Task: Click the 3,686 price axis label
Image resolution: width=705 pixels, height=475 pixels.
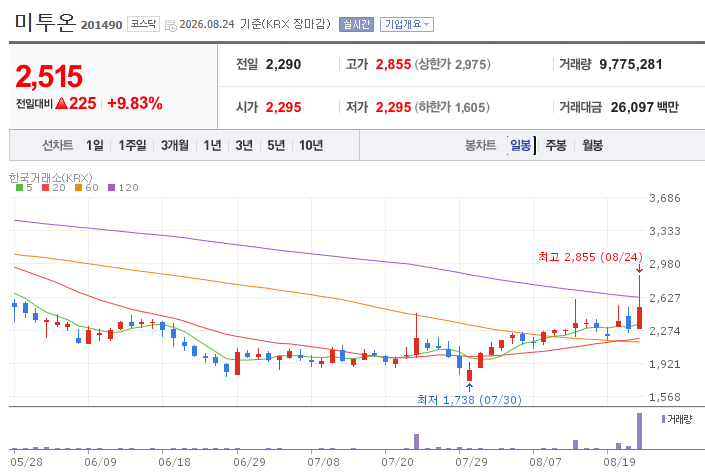Action: coord(665,198)
